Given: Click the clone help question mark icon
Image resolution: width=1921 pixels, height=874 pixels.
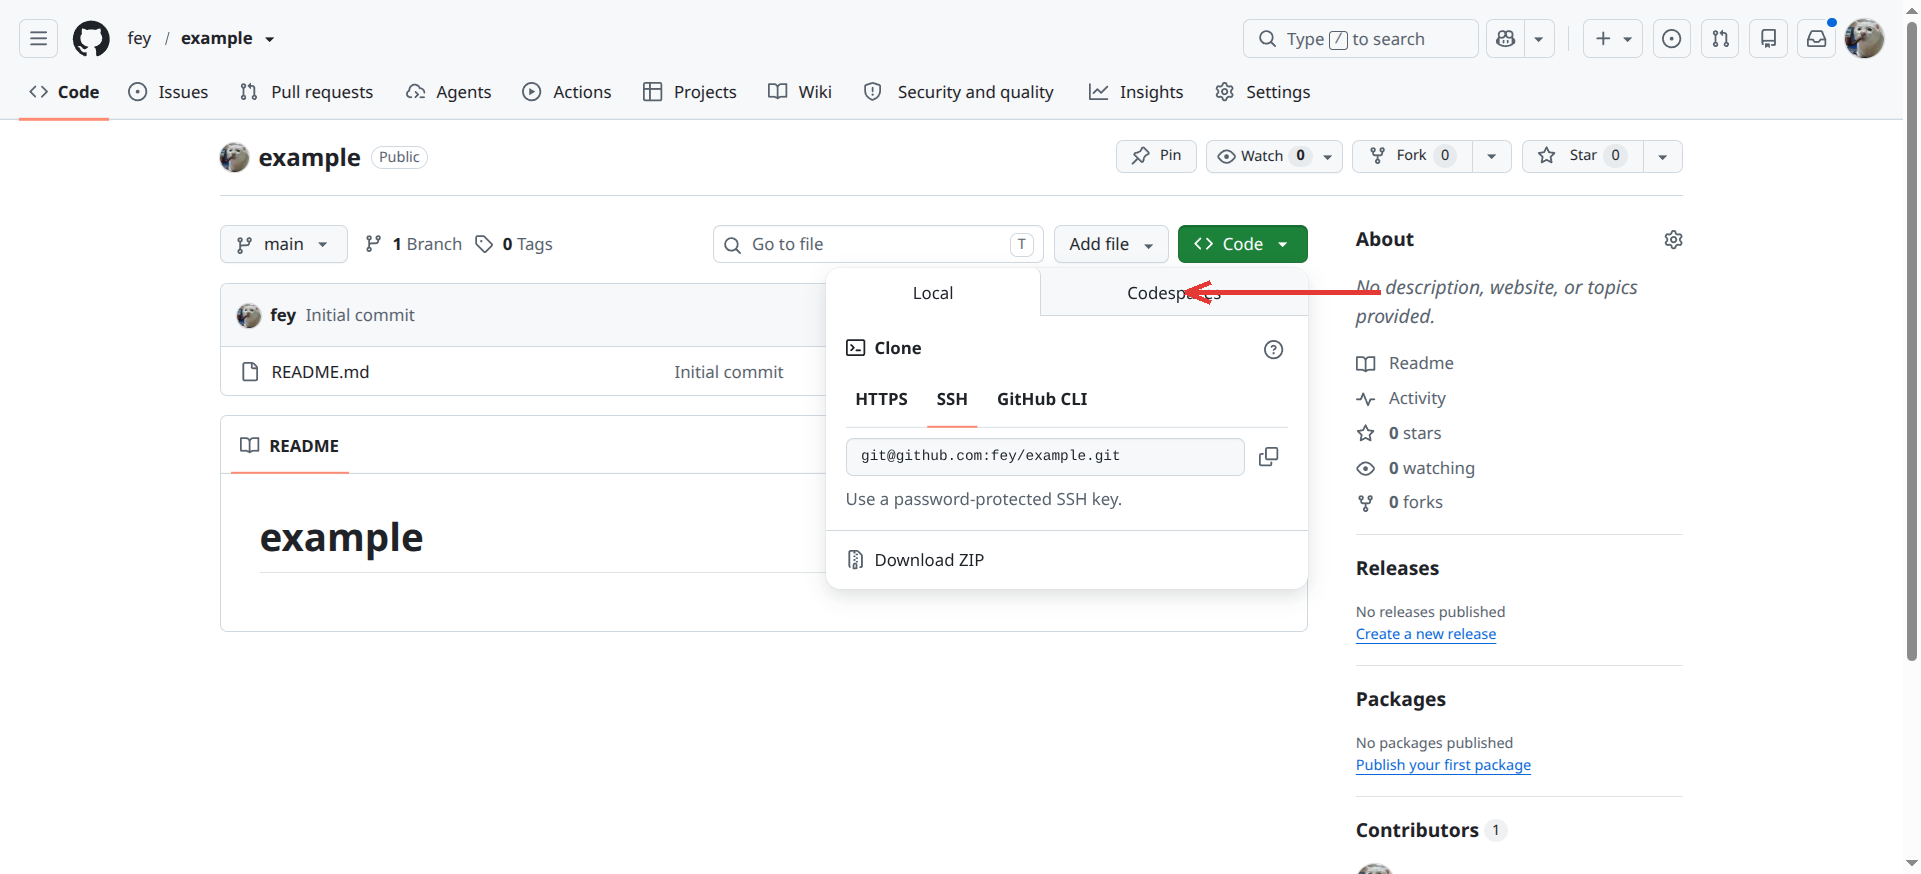Looking at the screenshot, I should (1273, 349).
